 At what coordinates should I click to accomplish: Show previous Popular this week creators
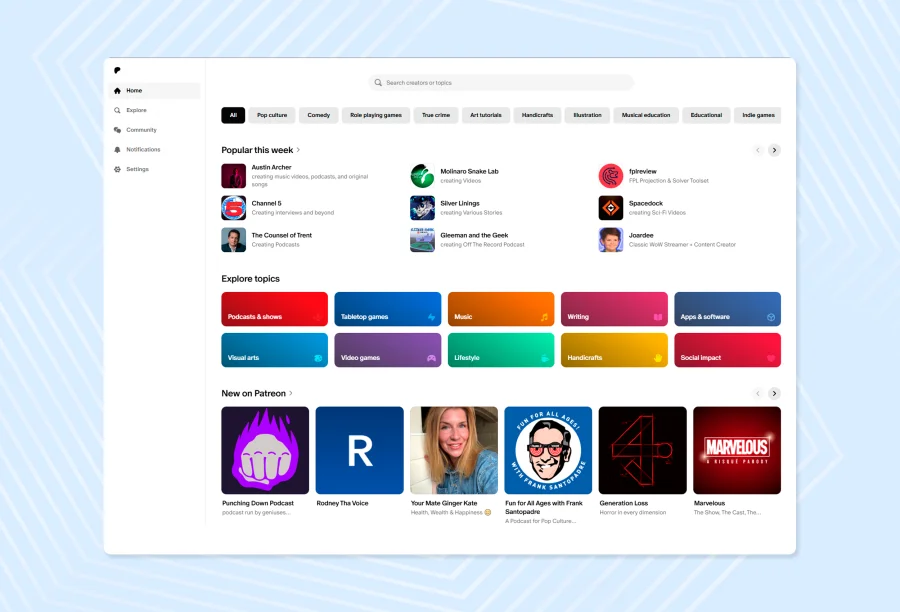(x=758, y=150)
